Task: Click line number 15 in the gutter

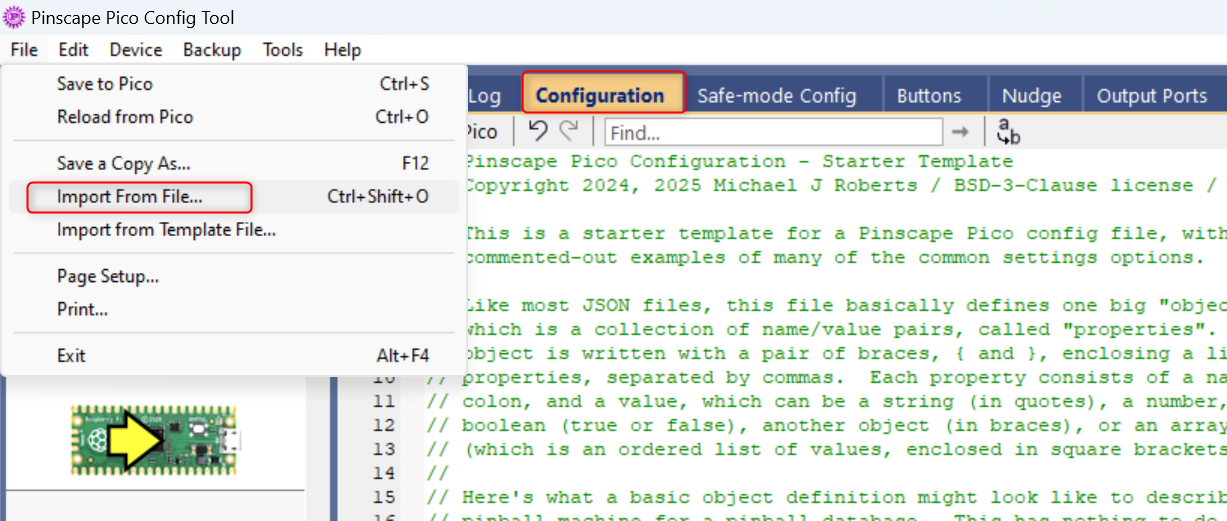Action: (x=383, y=498)
